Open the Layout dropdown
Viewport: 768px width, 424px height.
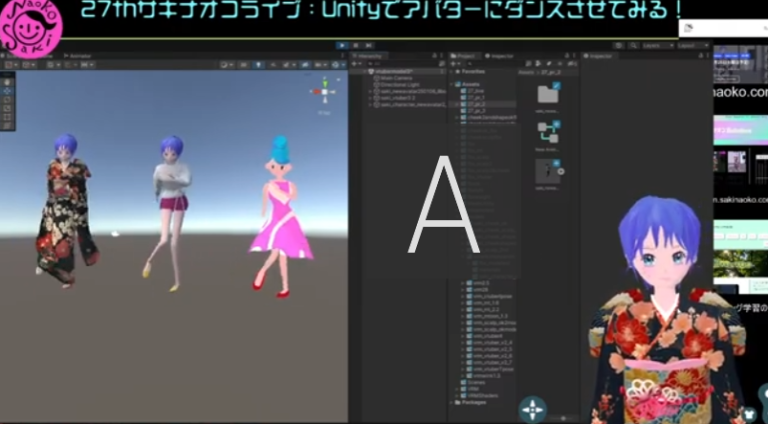click(x=692, y=45)
